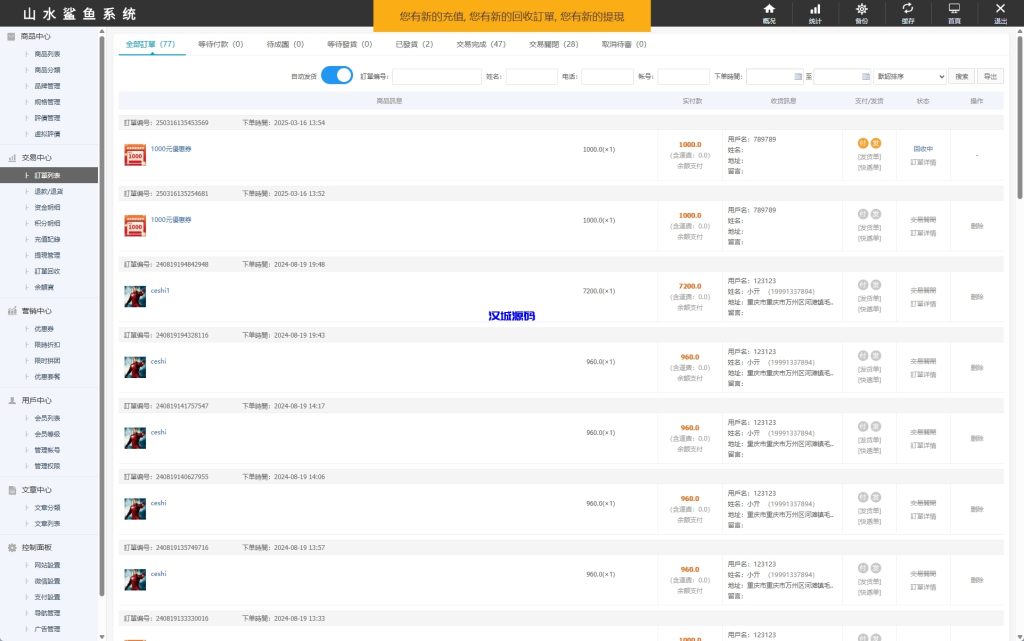Click inside the 訂單編號 input field
The width and height of the screenshot is (1024, 641).
point(438,75)
